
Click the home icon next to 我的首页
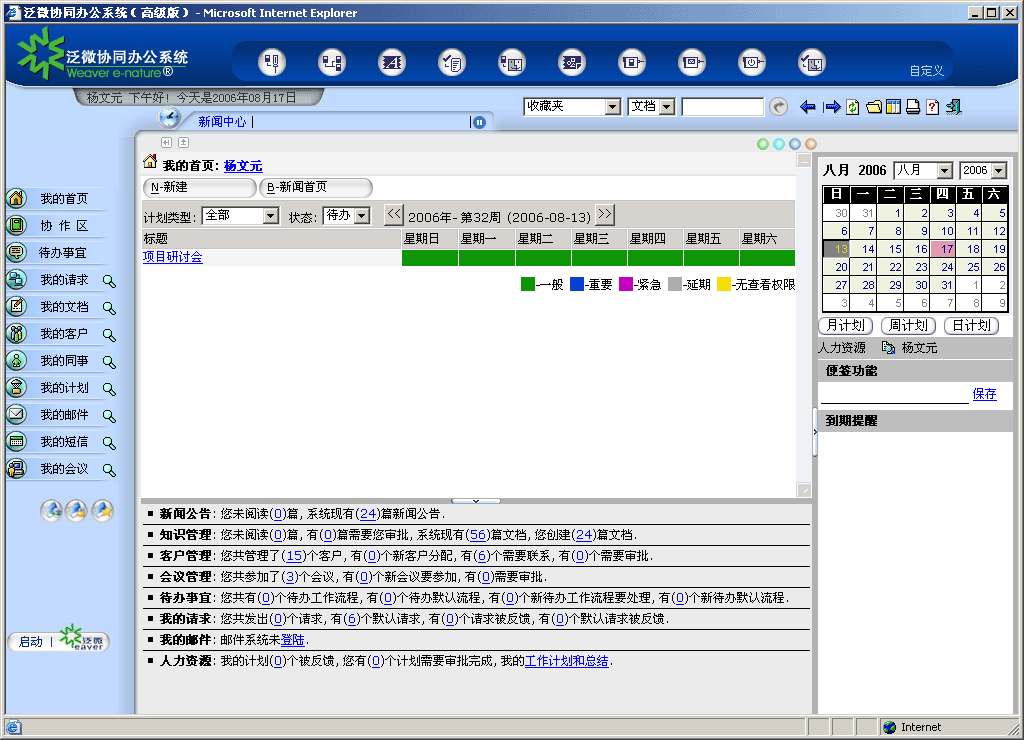(150, 162)
